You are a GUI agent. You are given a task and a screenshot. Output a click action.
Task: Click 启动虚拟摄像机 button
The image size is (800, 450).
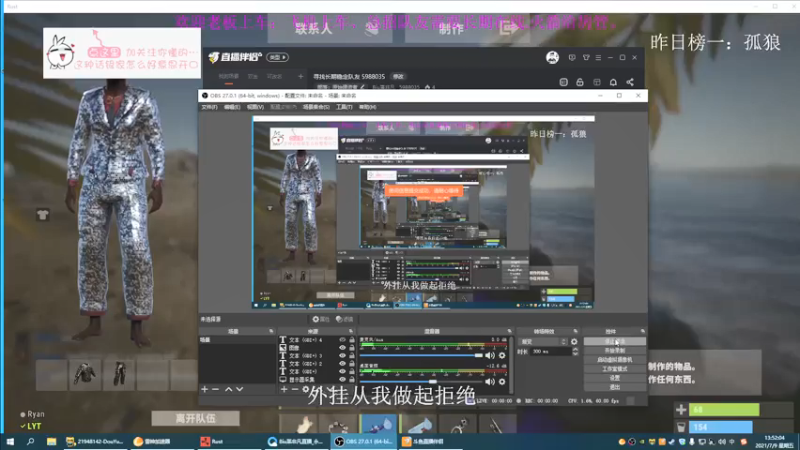click(x=615, y=360)
